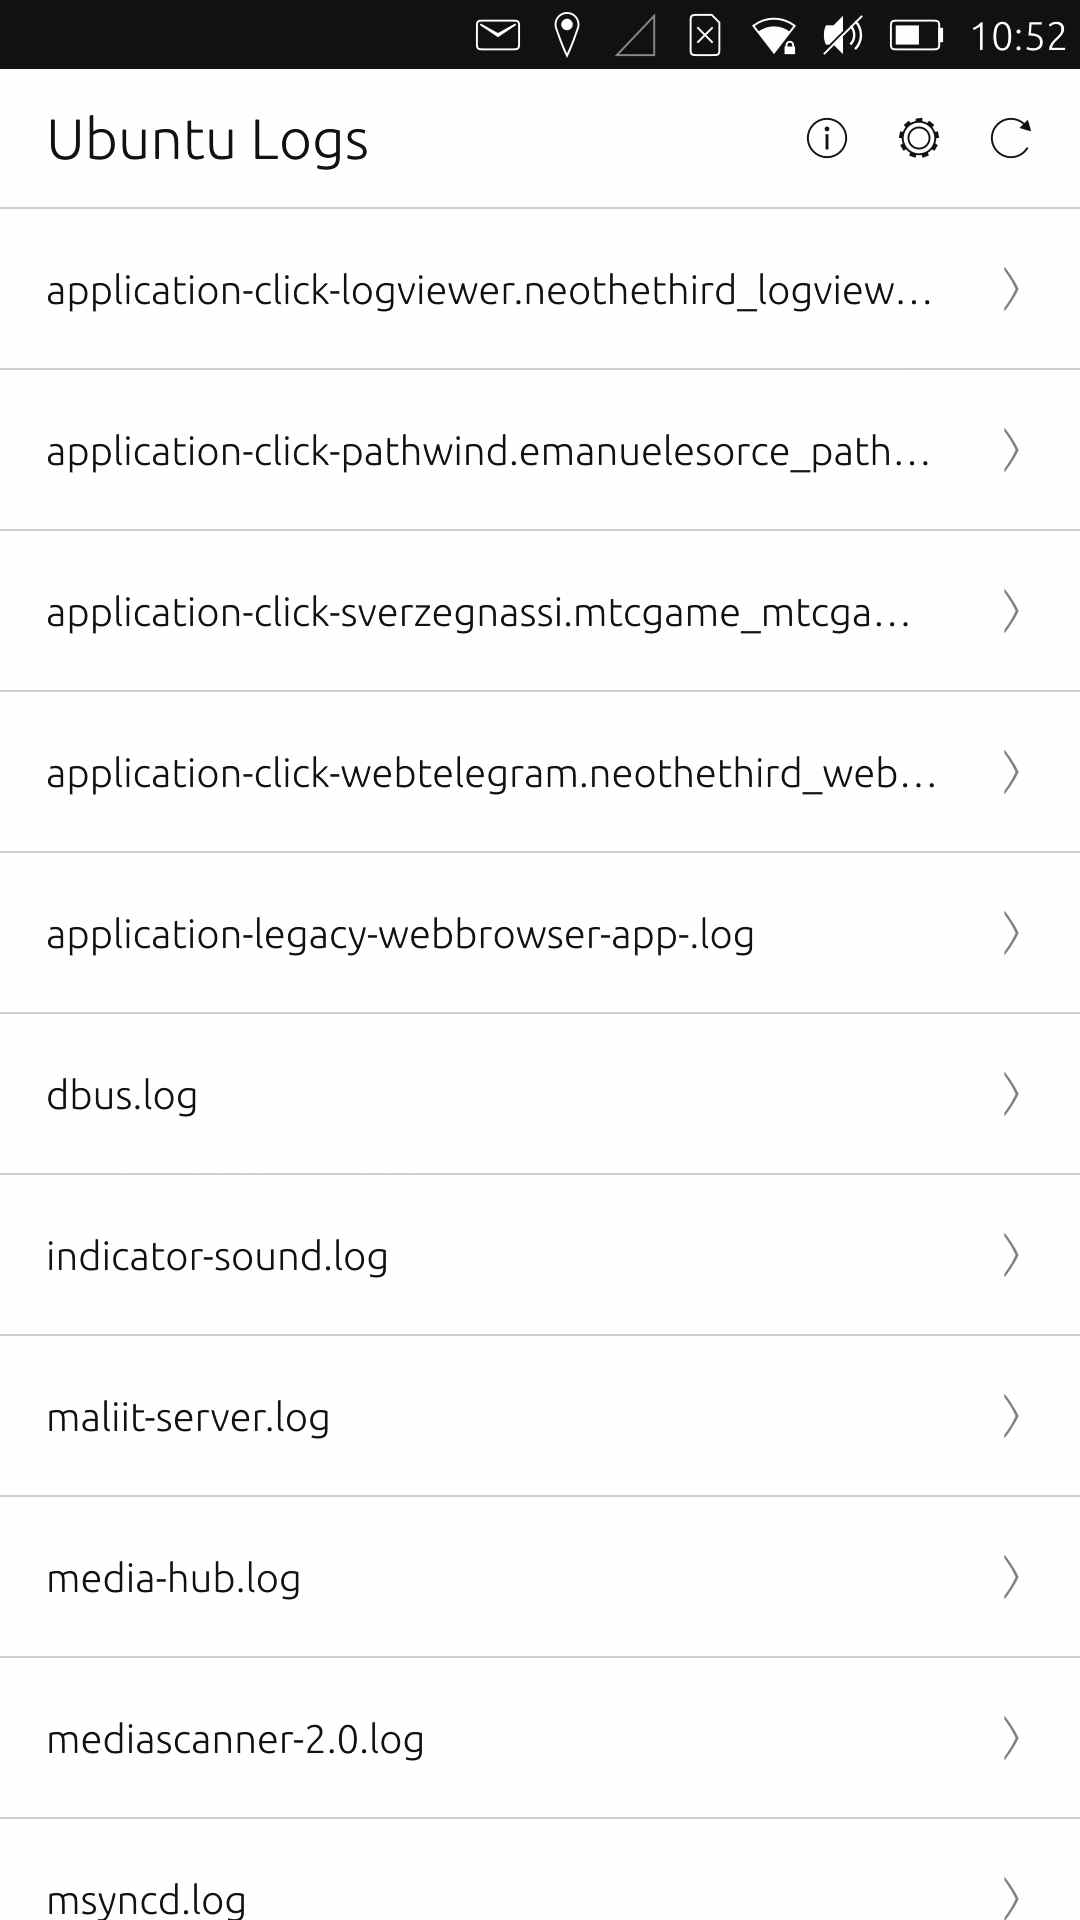Tap the location pin status icon
Screen dimensions: 1080x1920
(567, 35)
